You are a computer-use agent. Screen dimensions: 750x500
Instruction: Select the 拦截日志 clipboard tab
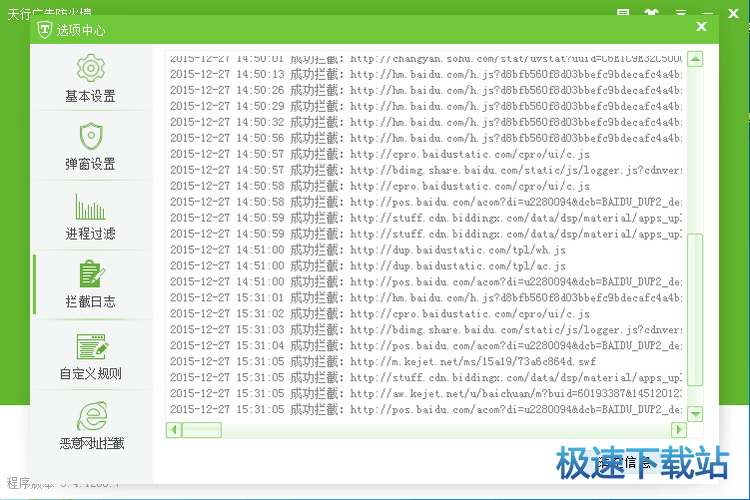[x=91, y=284]
